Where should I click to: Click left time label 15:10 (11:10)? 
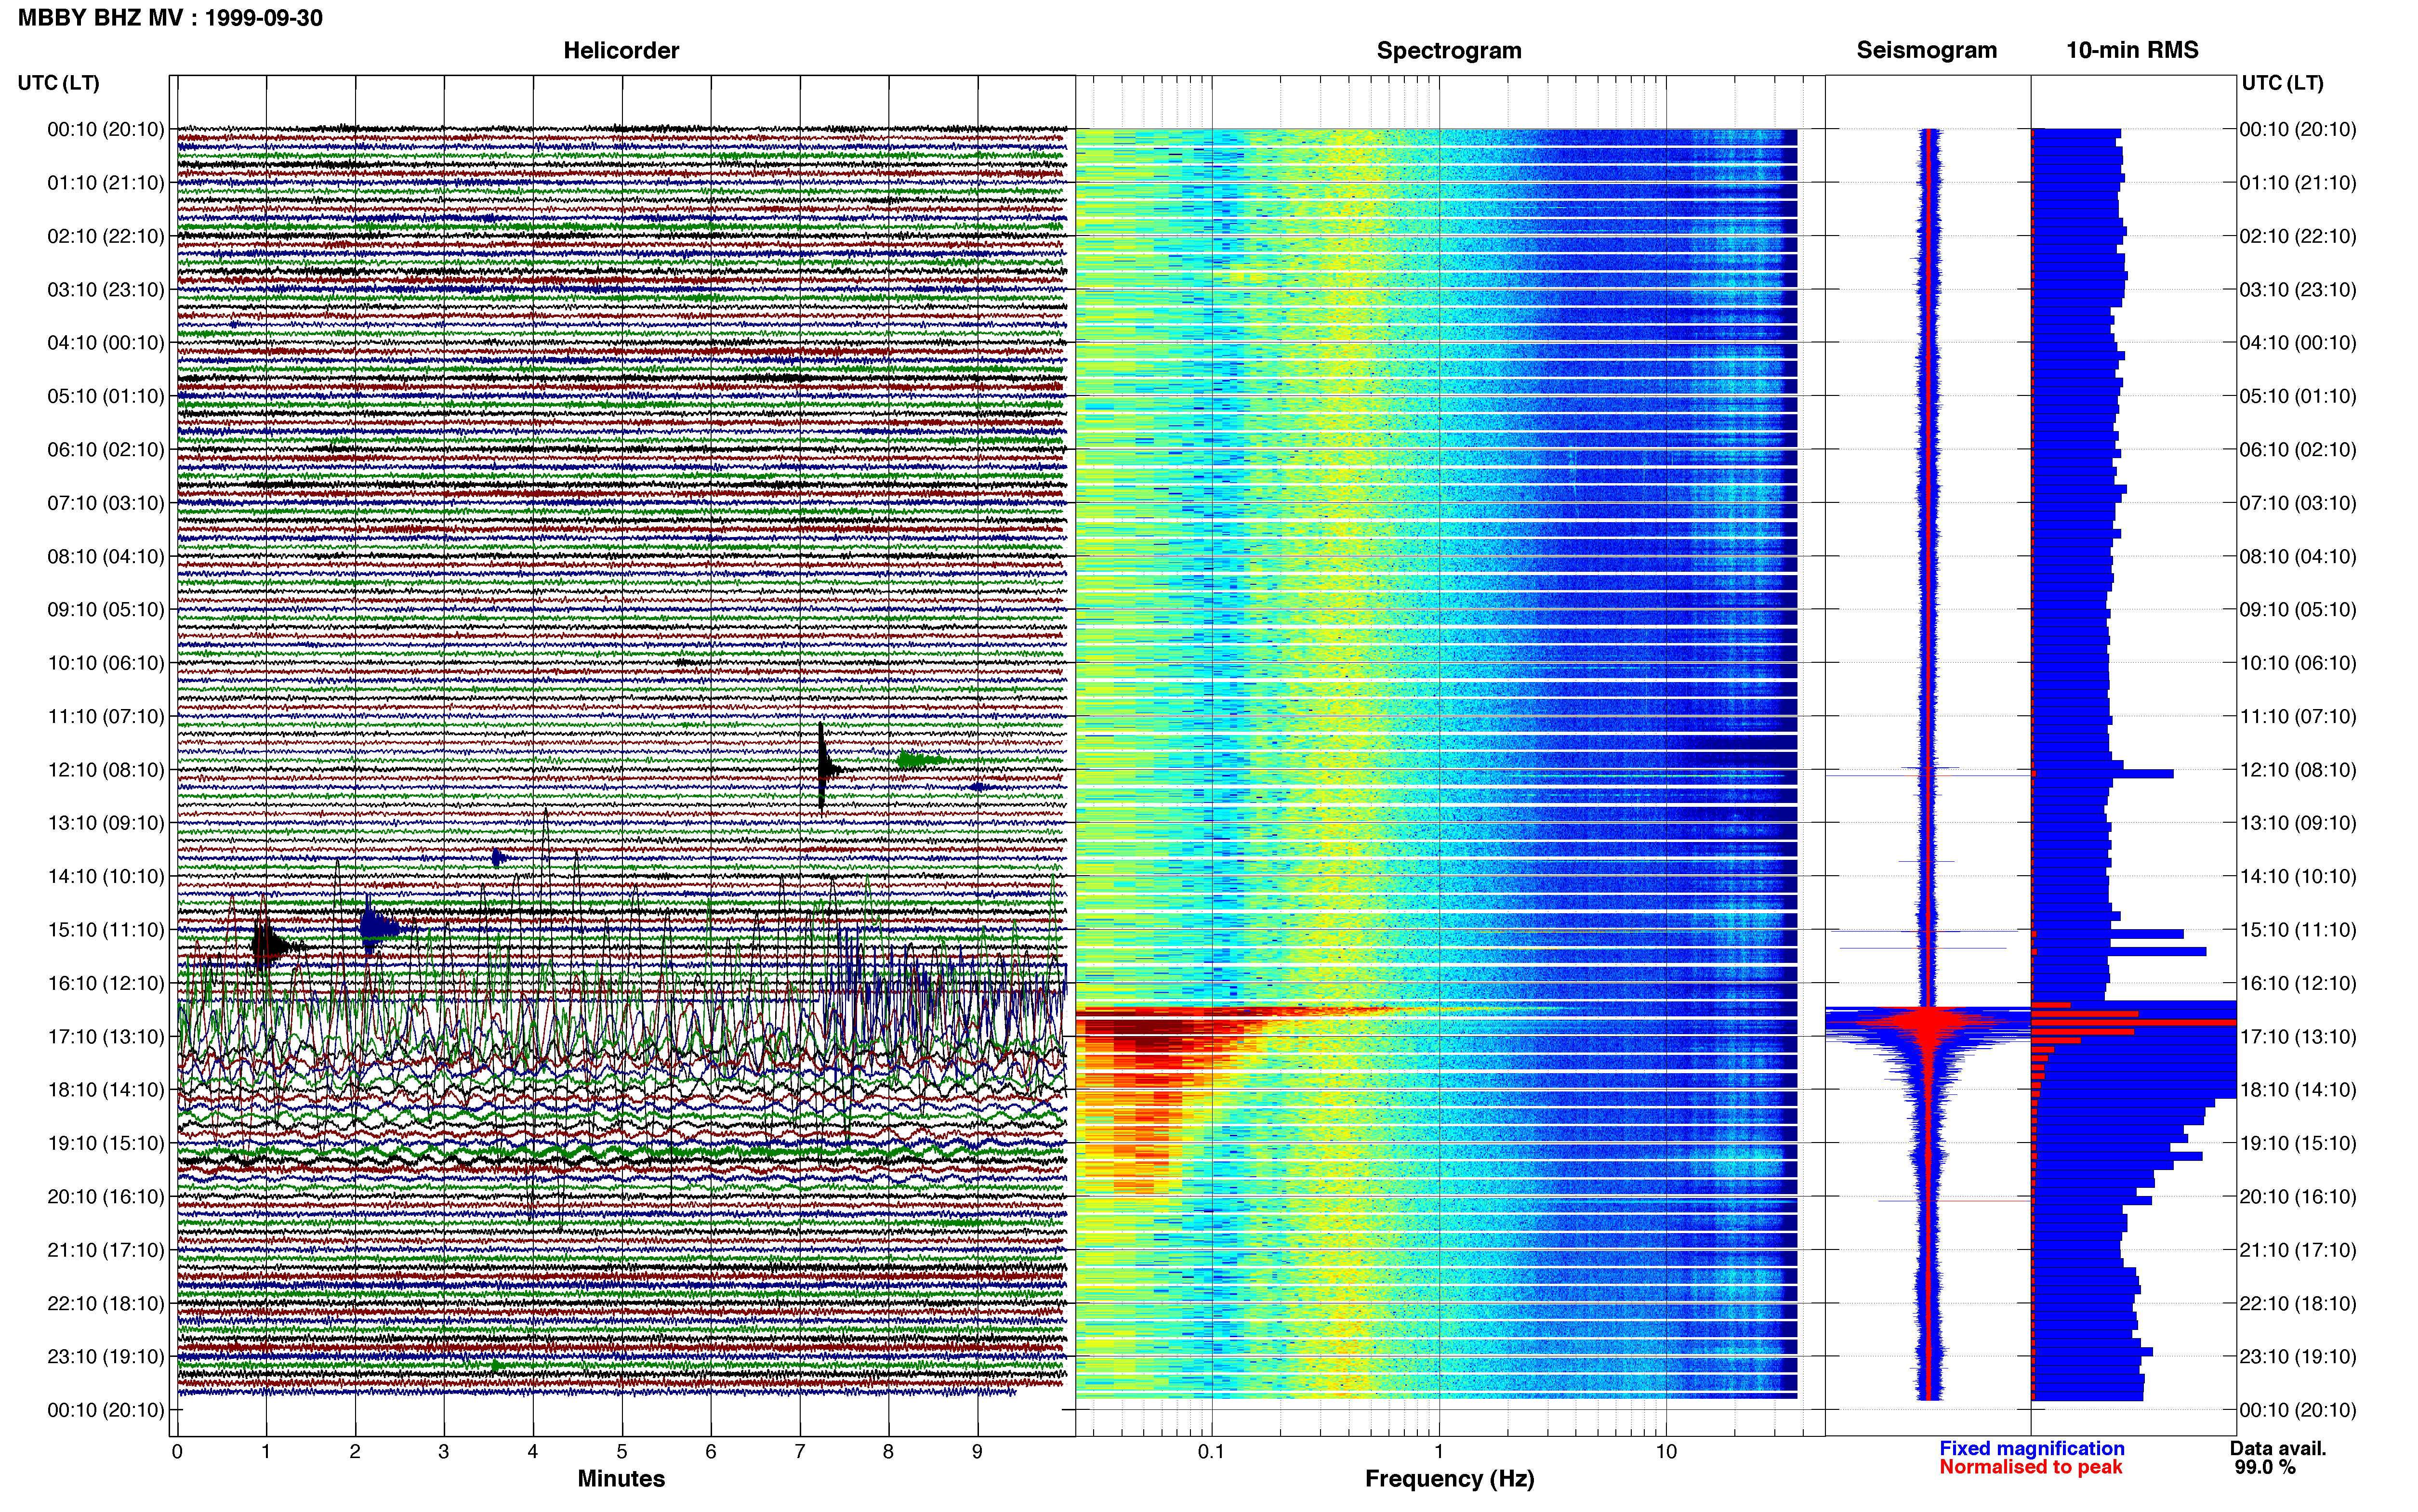click(x=106, y=929)
